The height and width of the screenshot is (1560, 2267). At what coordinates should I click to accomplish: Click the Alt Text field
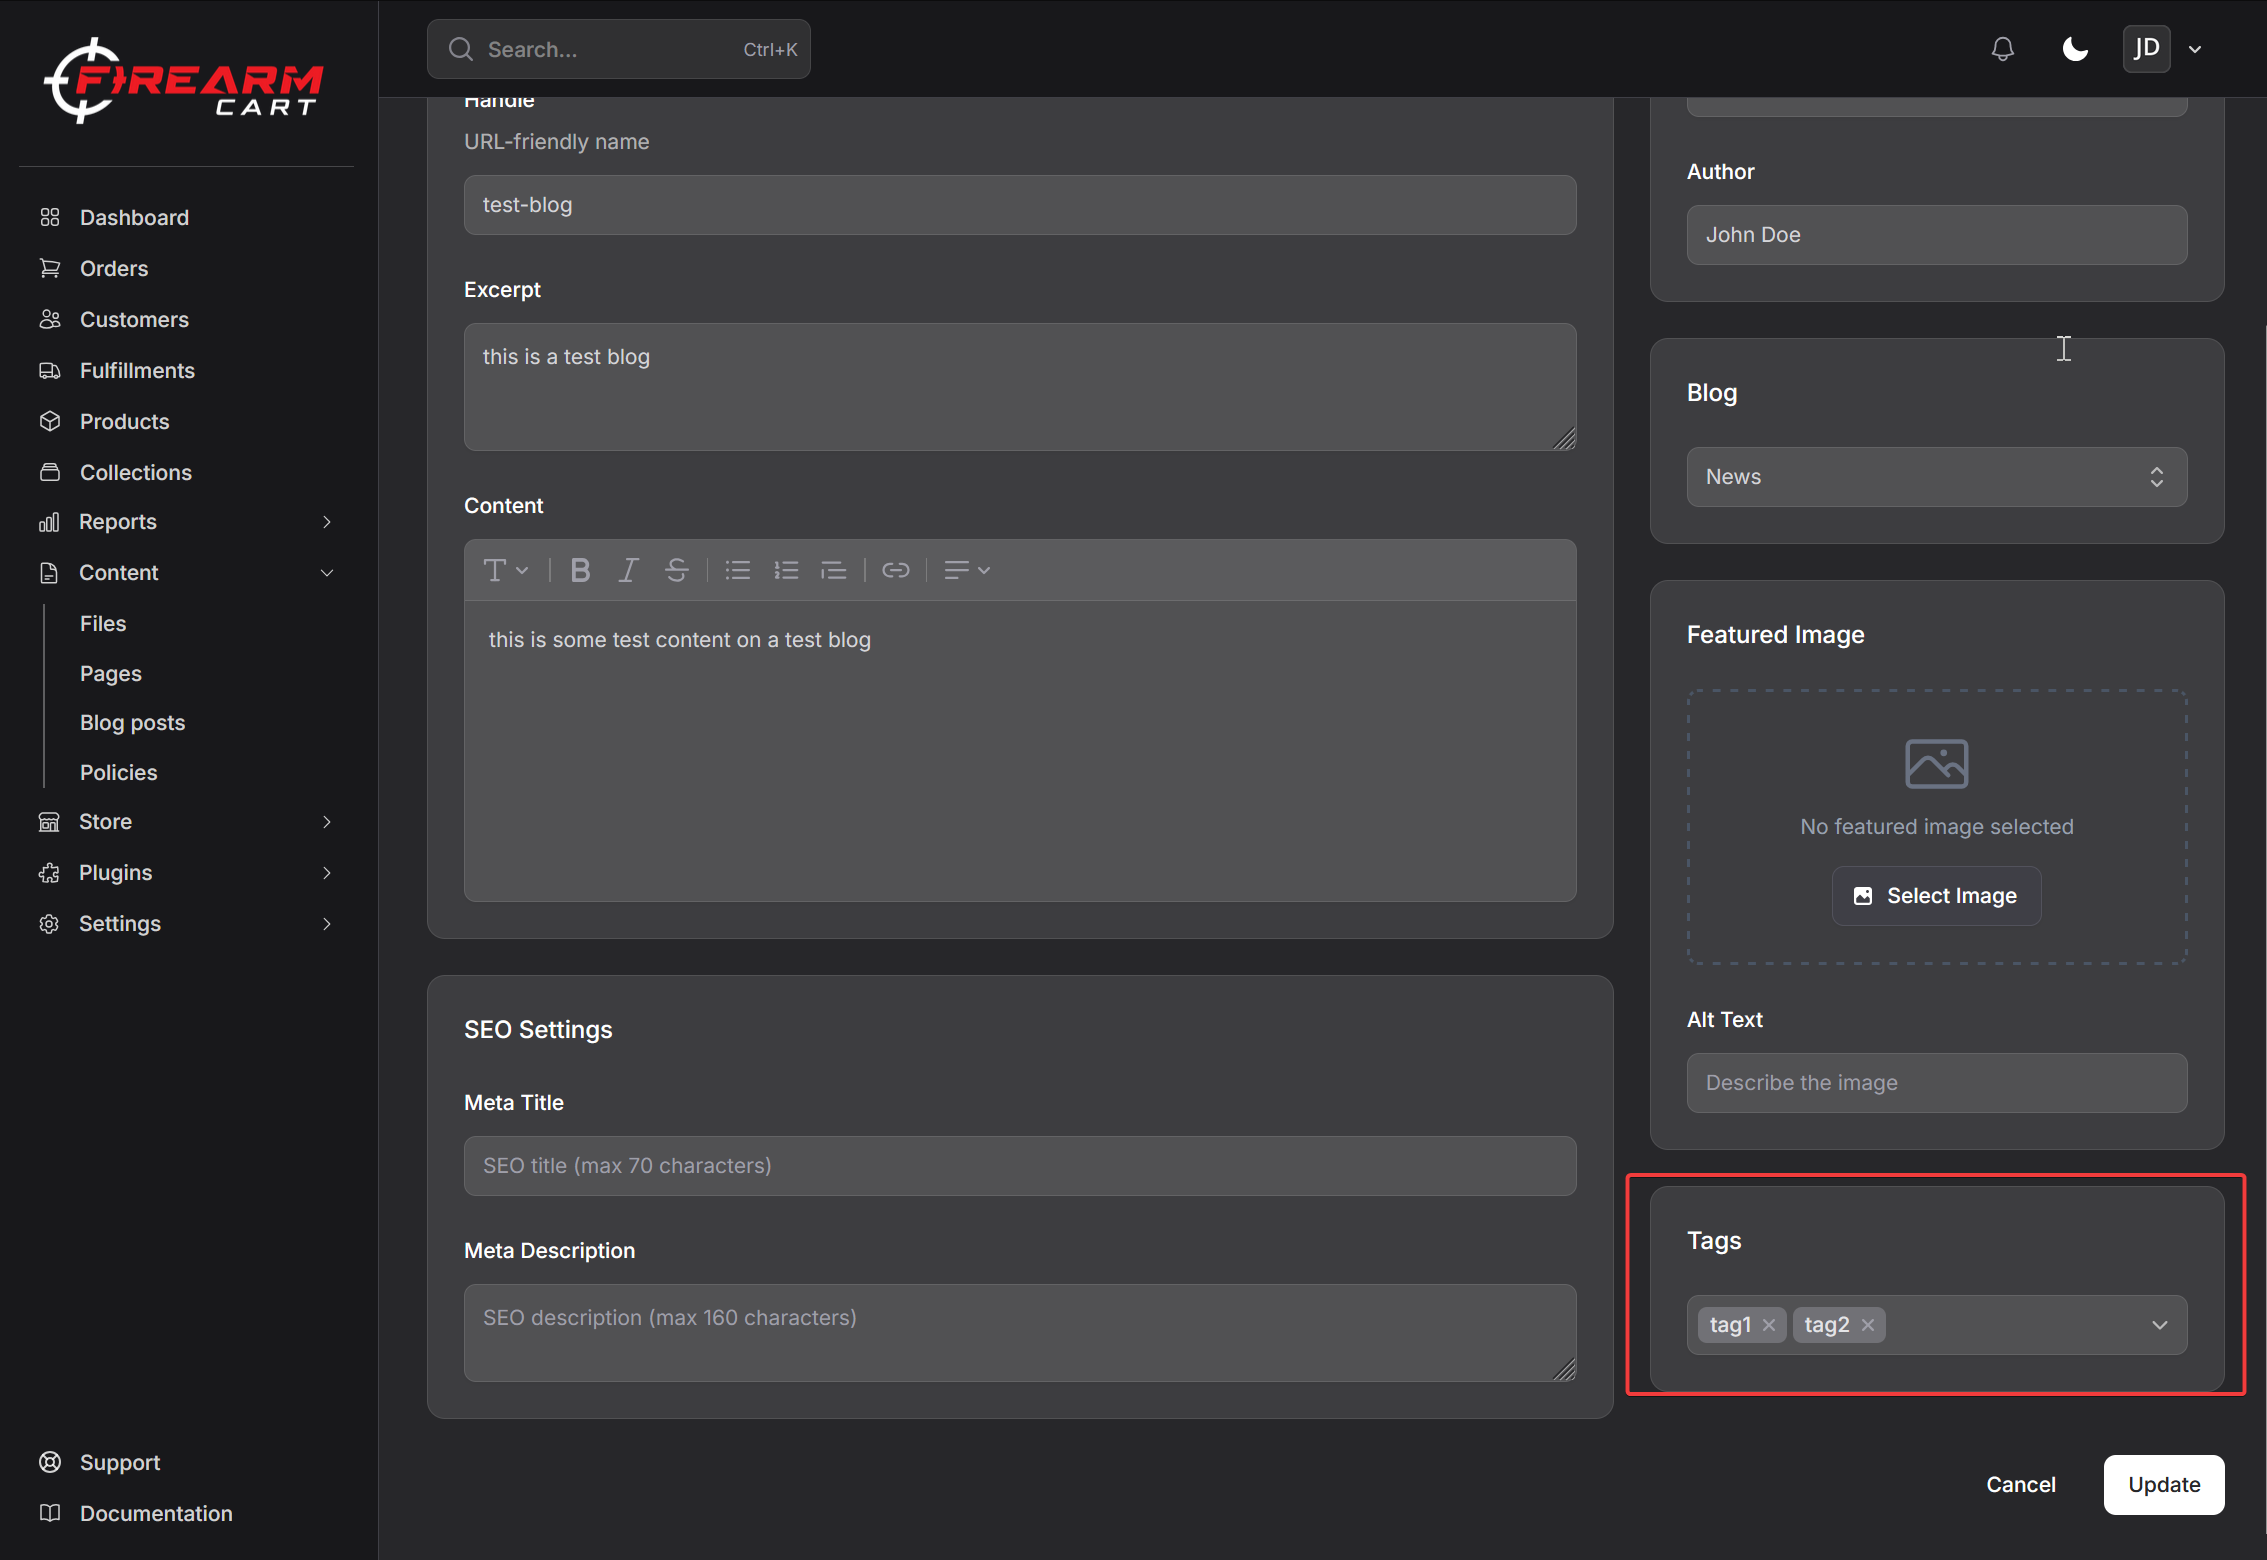pos(1937,1083)
